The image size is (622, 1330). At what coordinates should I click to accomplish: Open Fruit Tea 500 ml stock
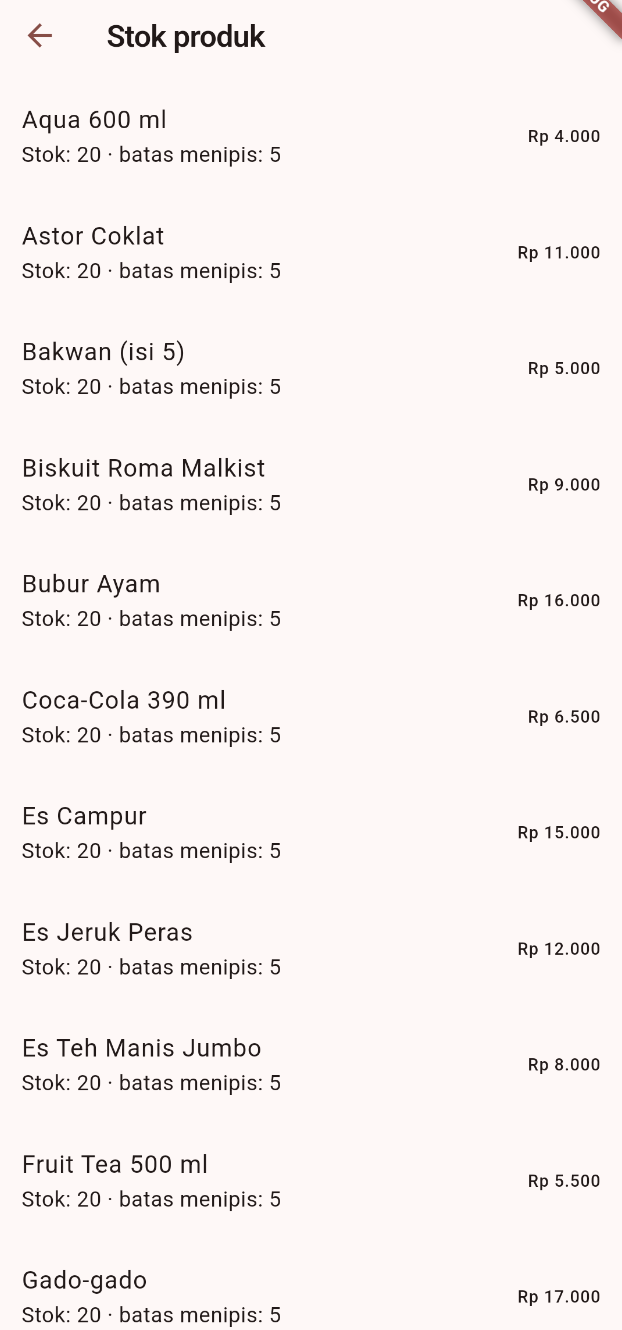[115, 1165]
